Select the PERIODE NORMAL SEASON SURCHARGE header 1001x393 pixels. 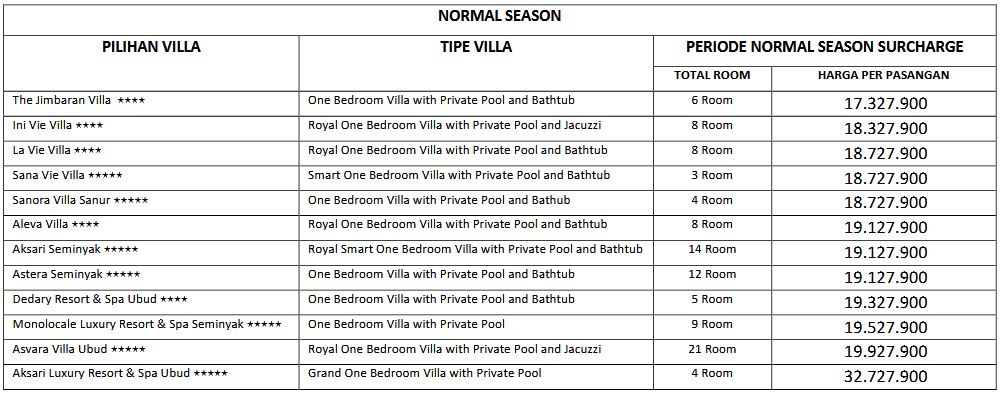pyautogui.click(x=825, y=50)
